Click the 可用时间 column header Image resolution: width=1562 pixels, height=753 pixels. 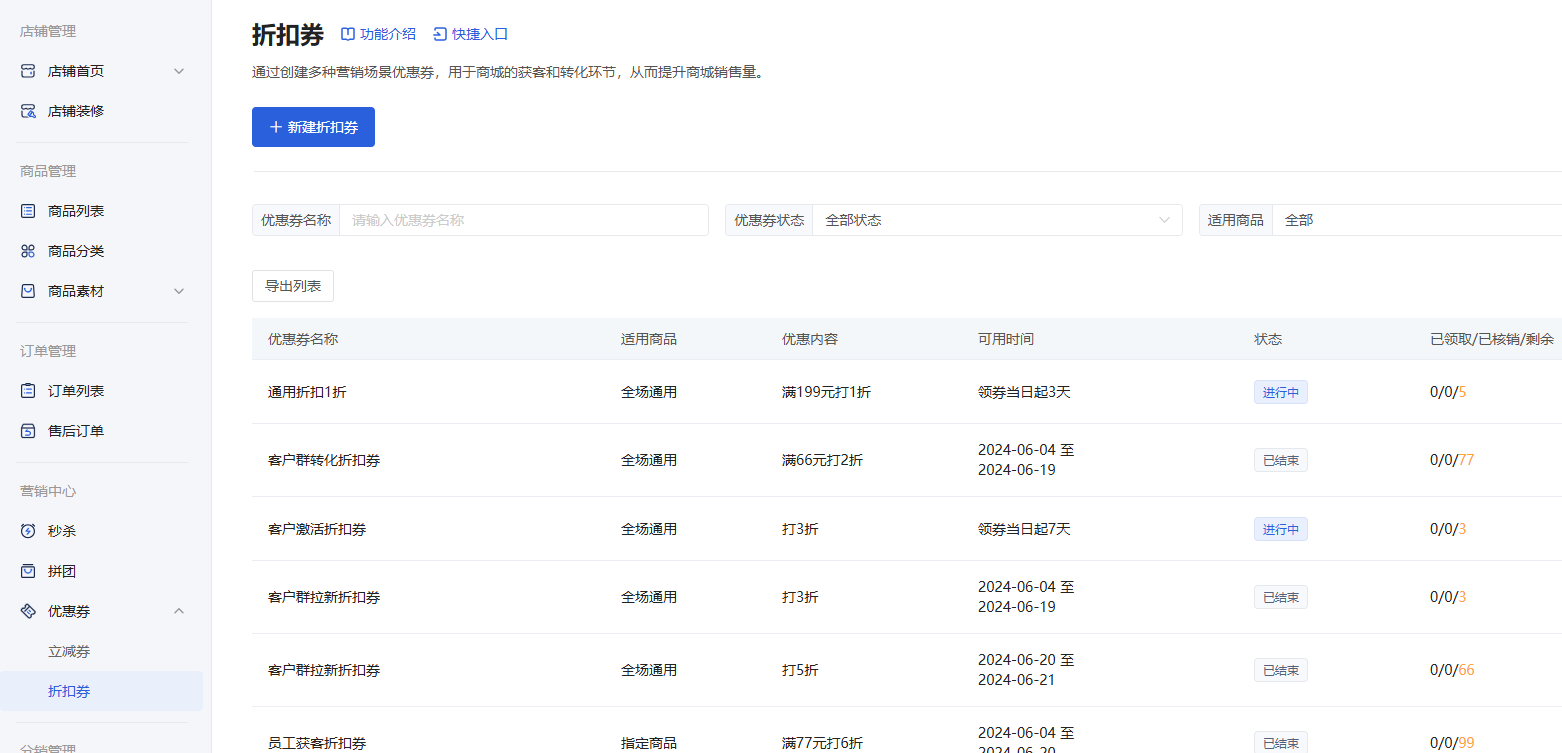click(1006, 339)
